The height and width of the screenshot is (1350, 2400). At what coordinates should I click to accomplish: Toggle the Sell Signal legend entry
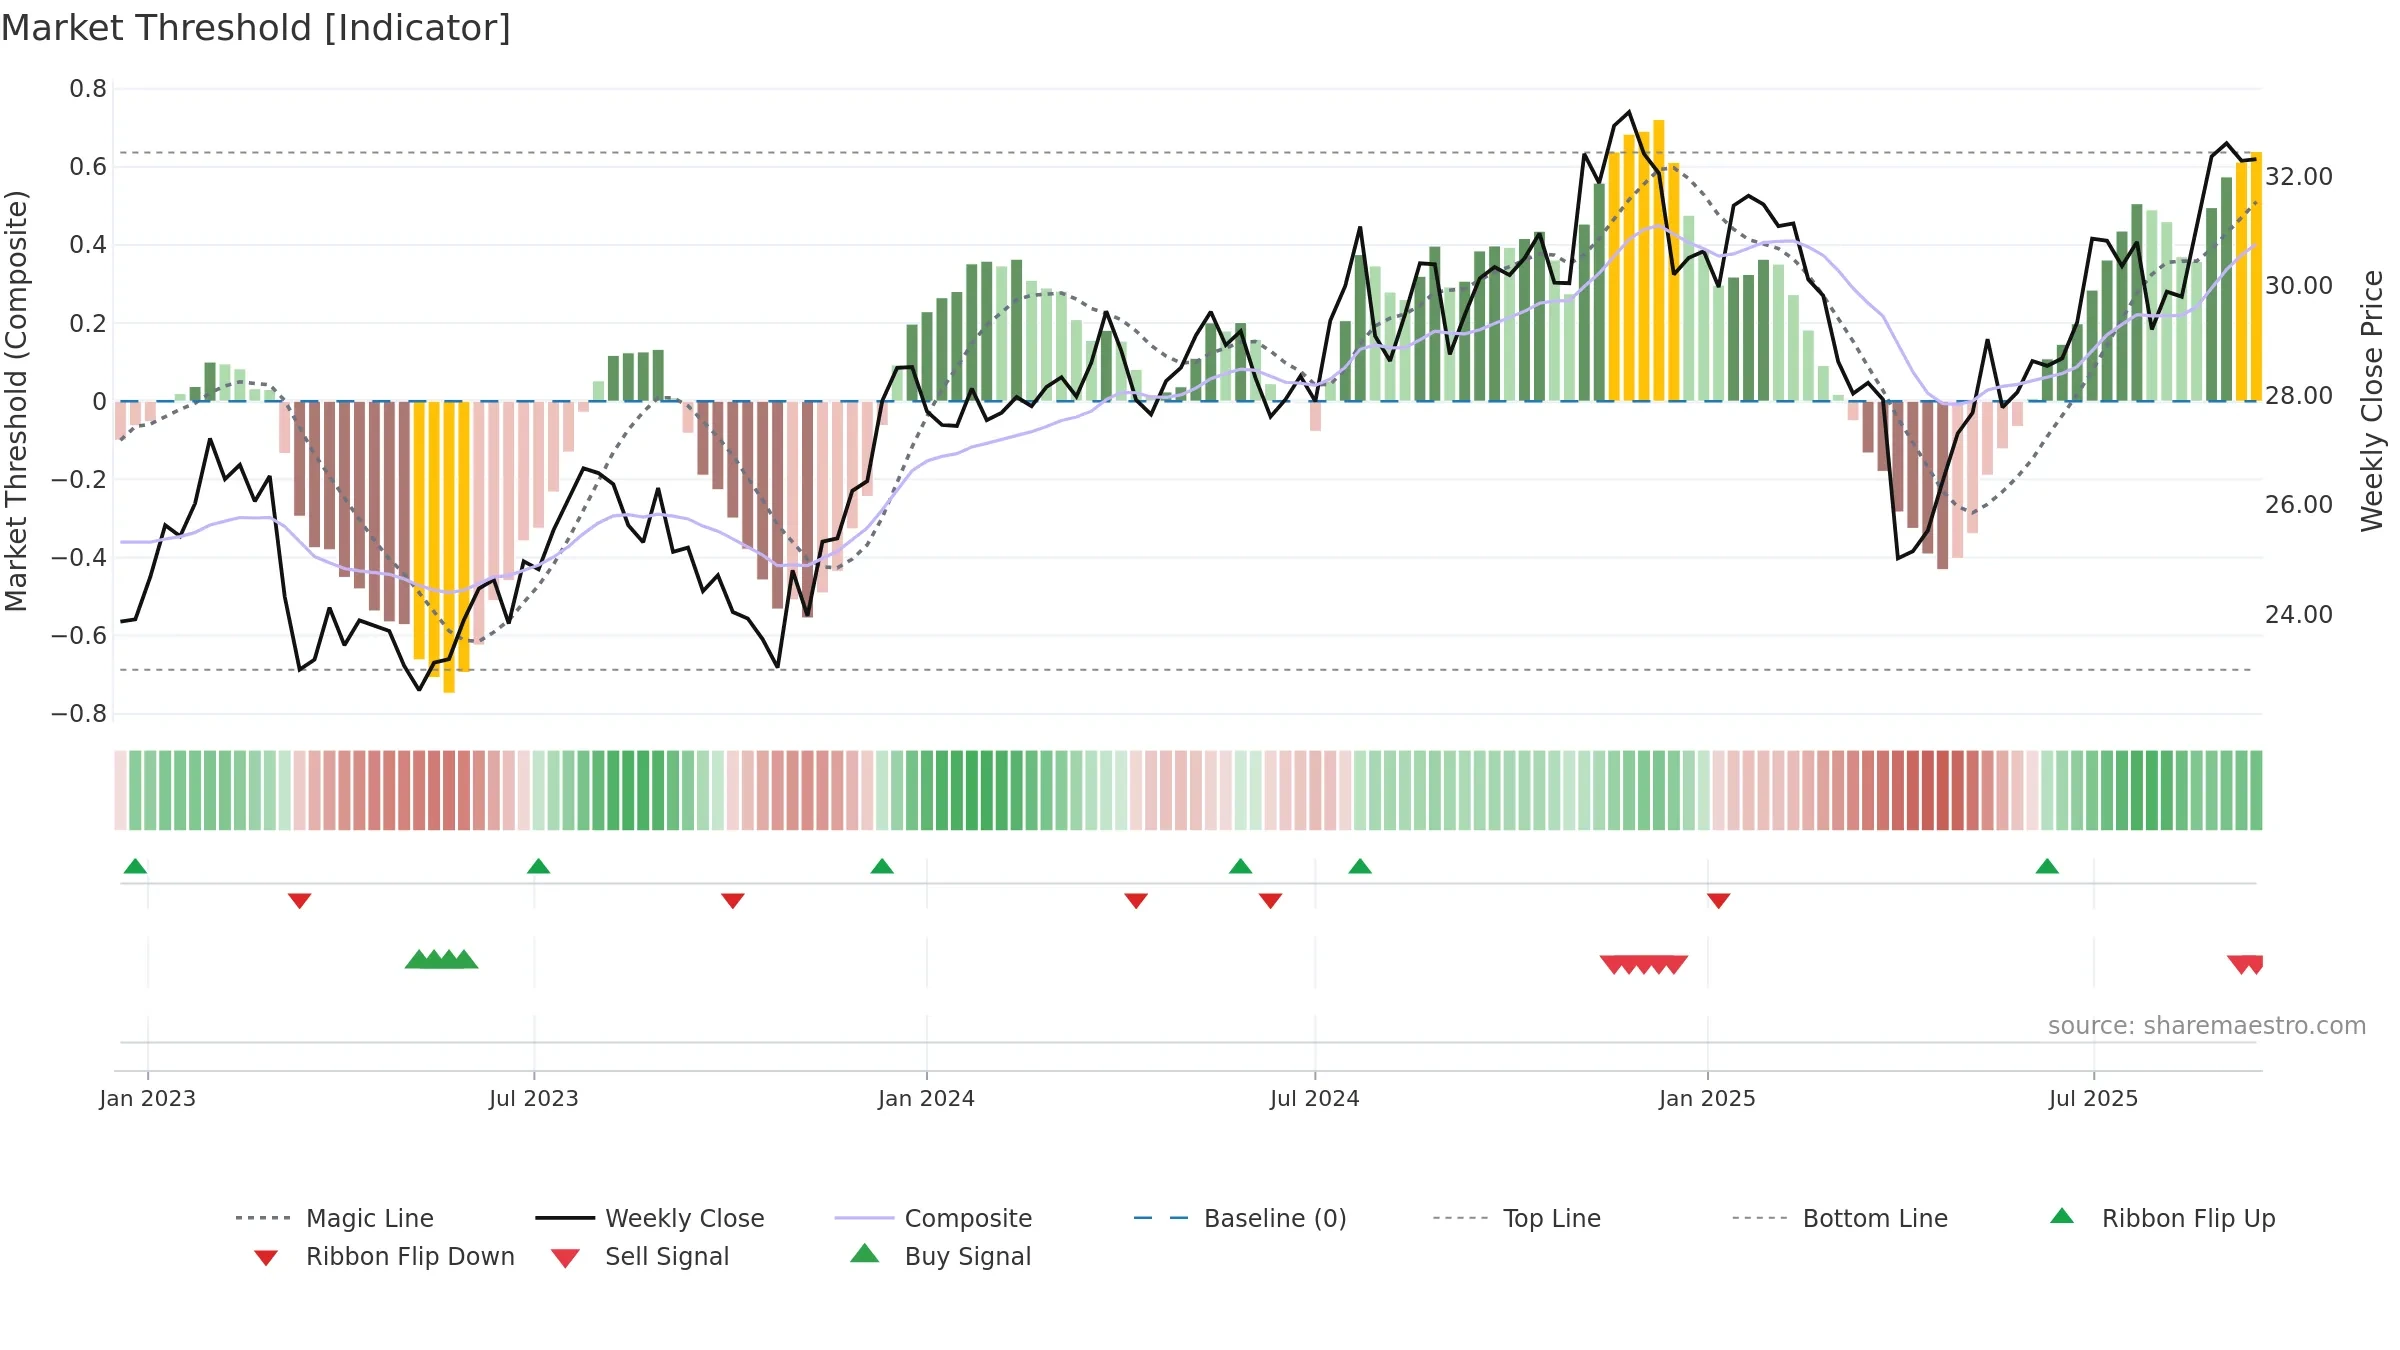[640, 1256]
